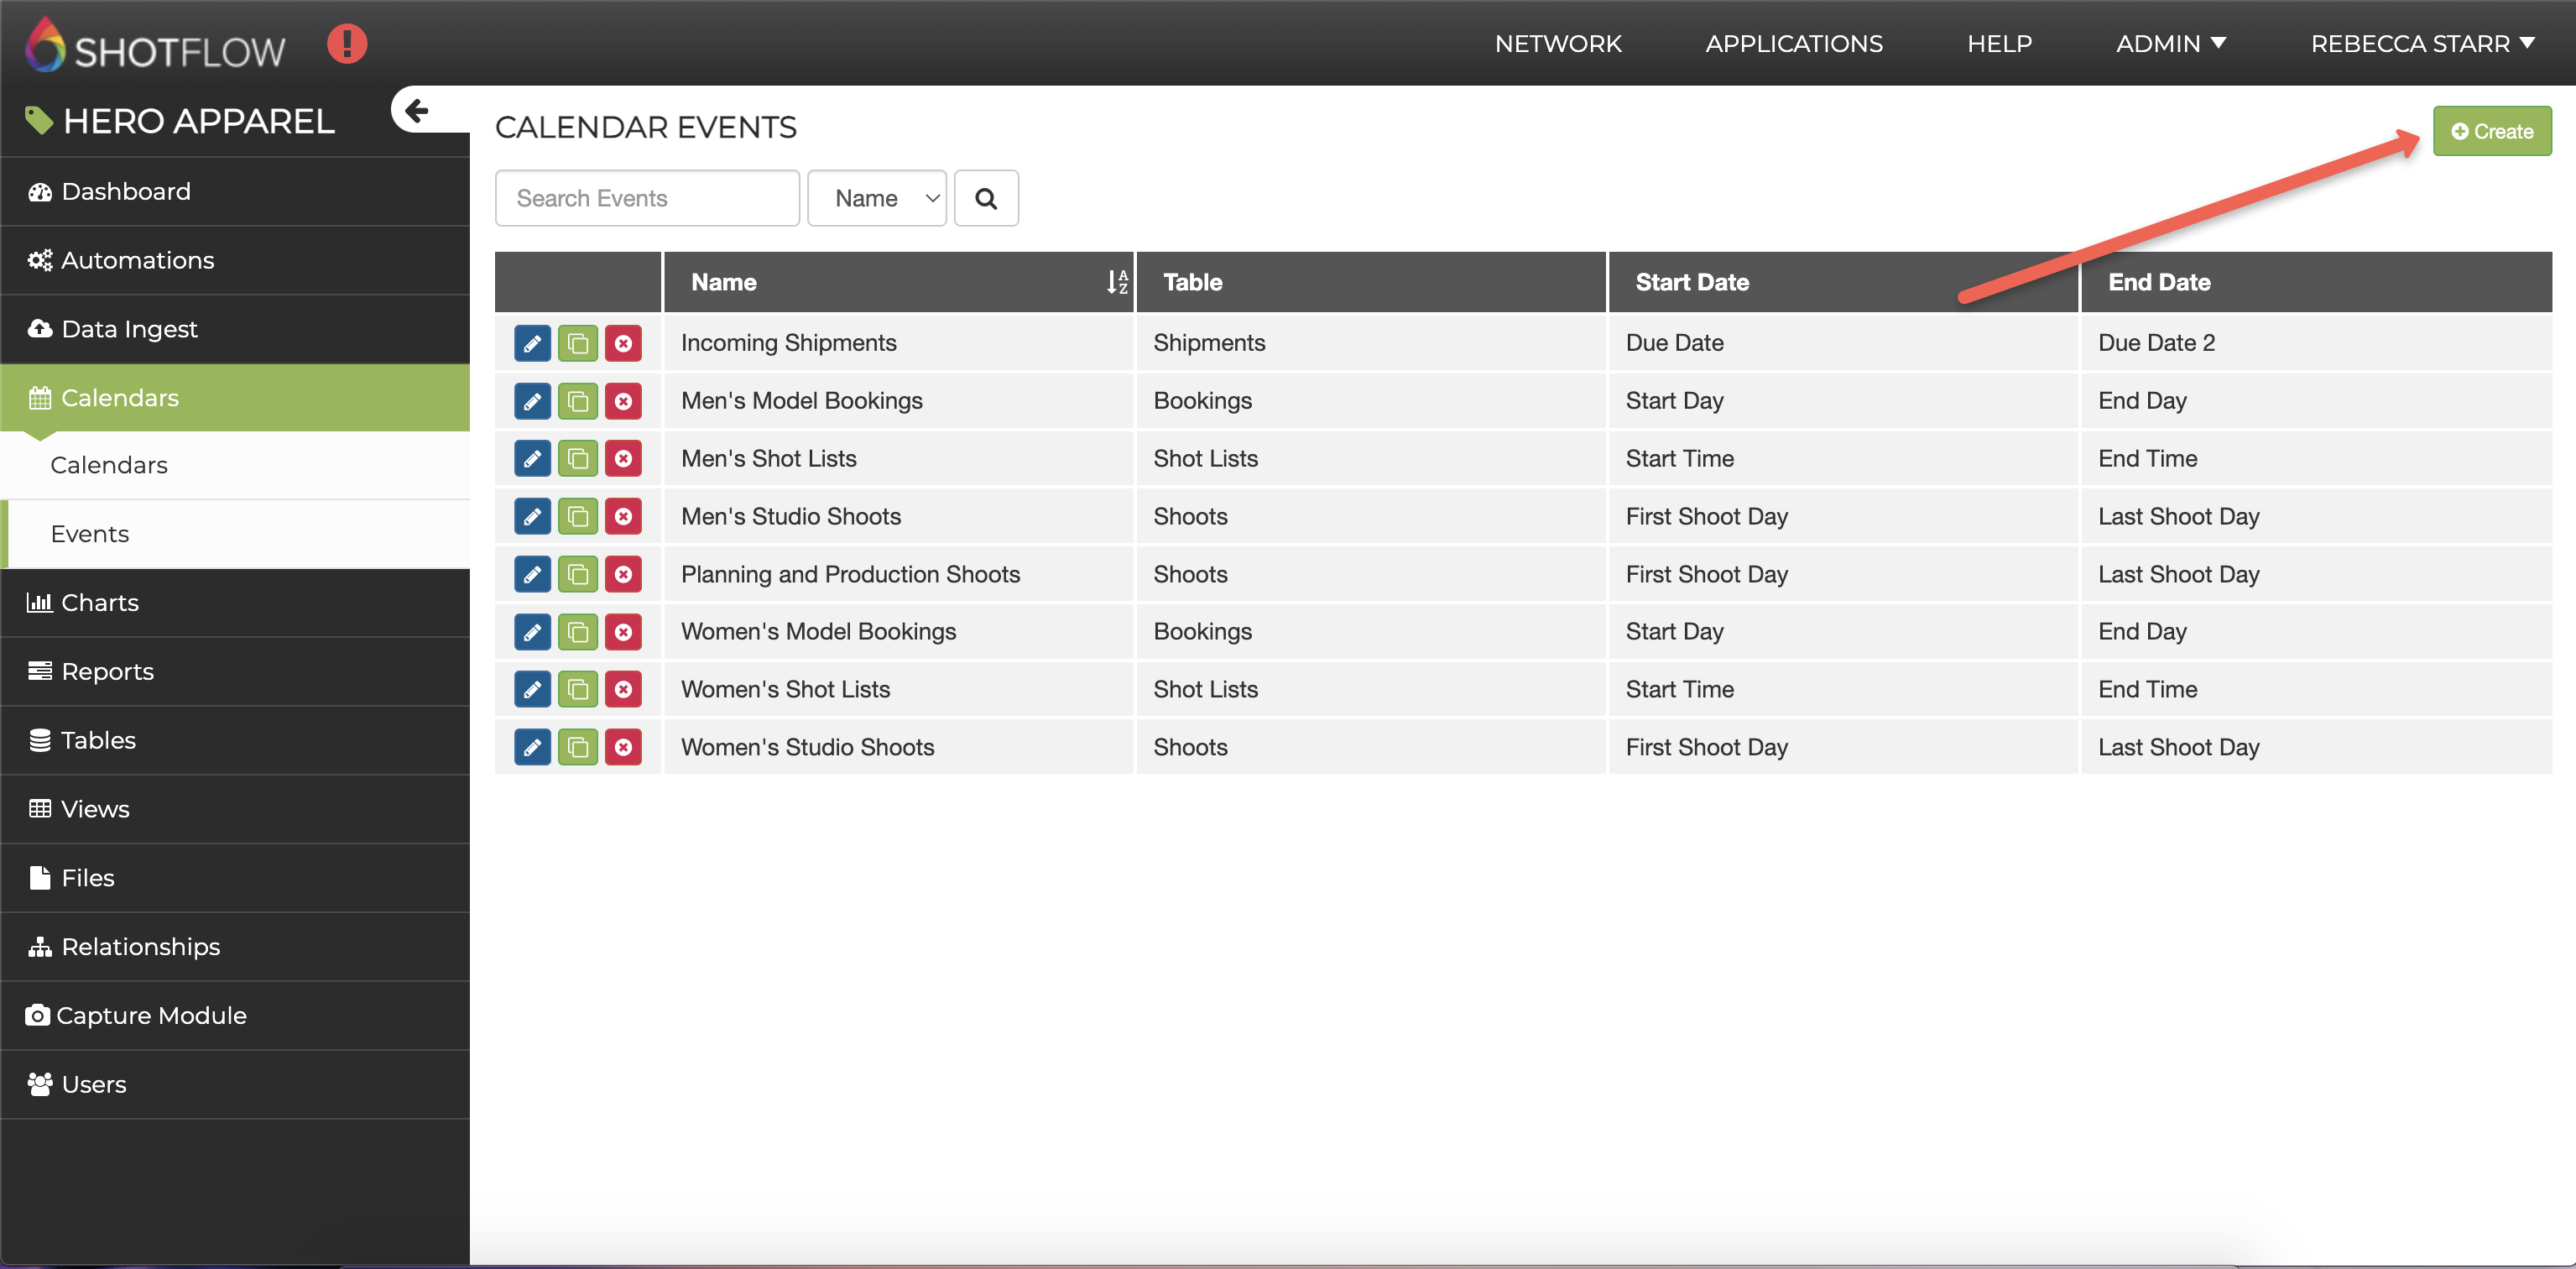Delete the Women's Studio Shoots event
This screenshot has width=2576, height=1269.
(623, 747)
